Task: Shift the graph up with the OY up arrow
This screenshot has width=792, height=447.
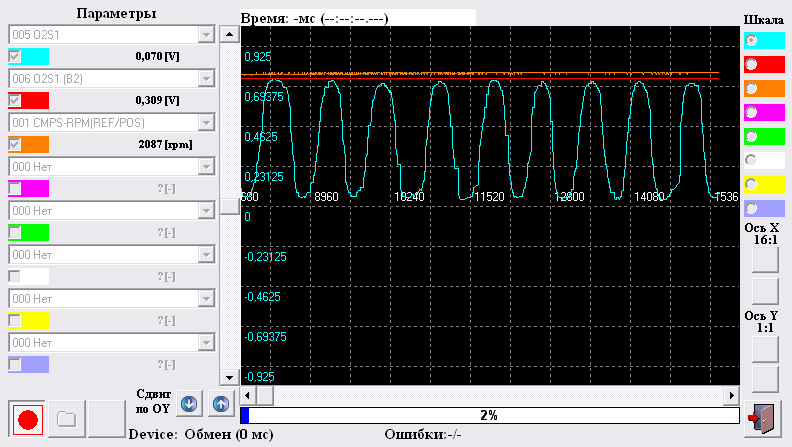Action: [x=221, y=405]
